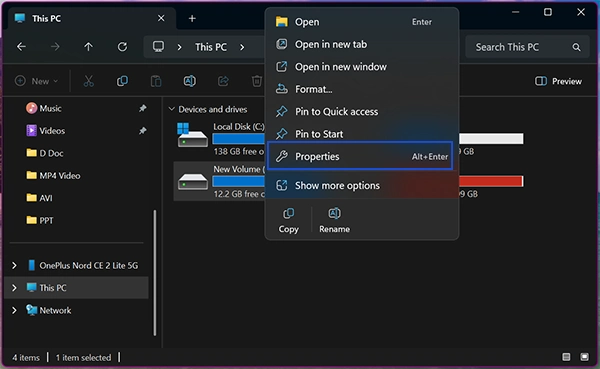
Task: Toggle the Preview pane
Action: tap(558, 81)
